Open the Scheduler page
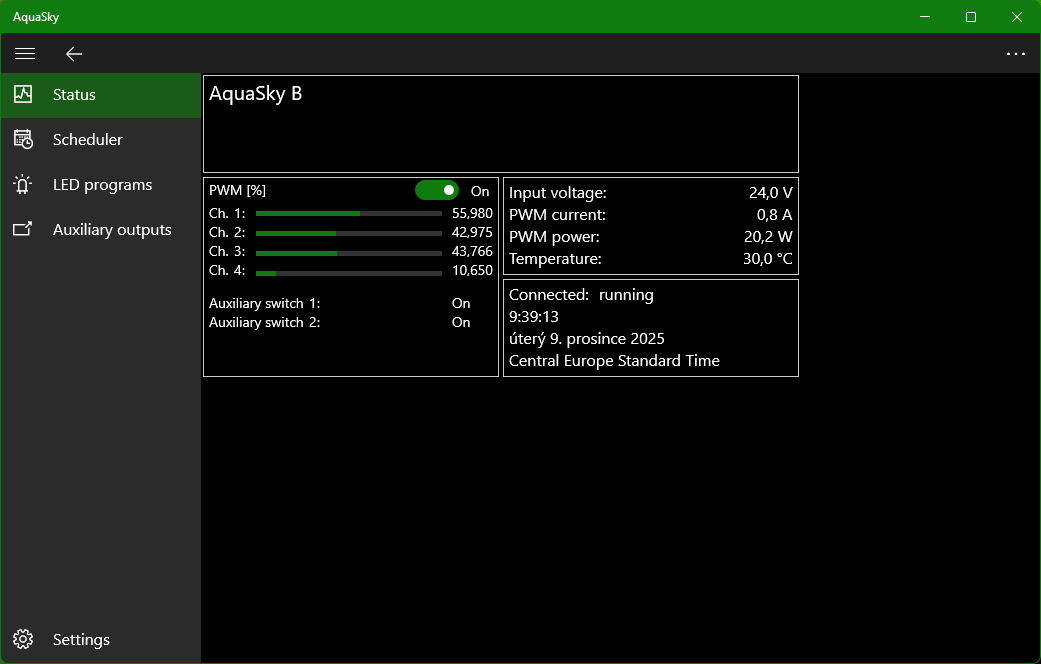Screen dimensions: 1041x664 (88, 140)
